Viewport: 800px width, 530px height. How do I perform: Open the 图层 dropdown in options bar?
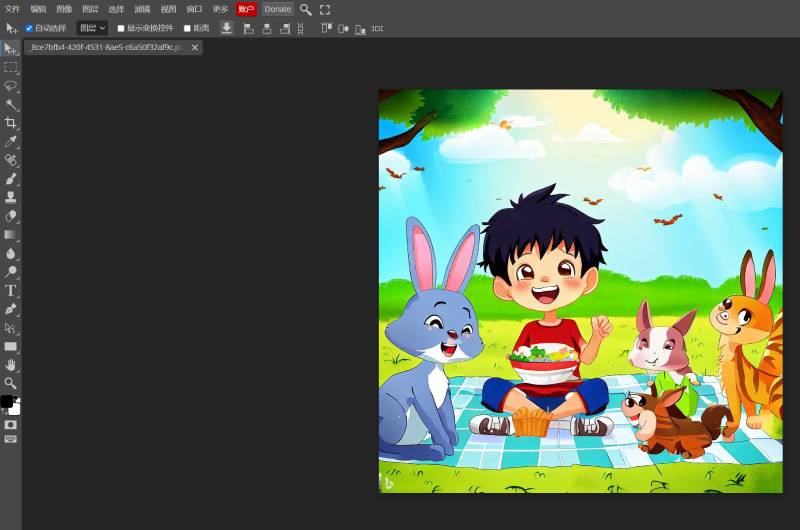[92, 28]
